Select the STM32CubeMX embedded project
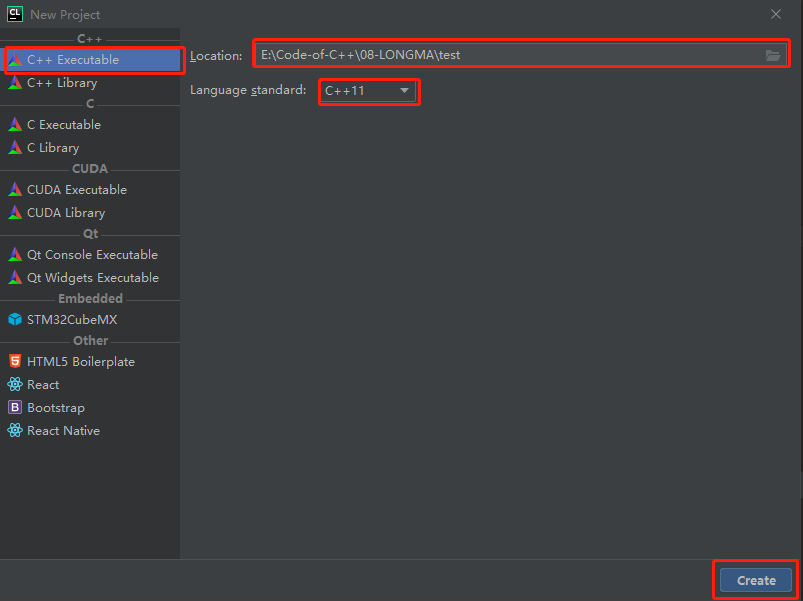The image size is (803, 601). tap(90, 319)
